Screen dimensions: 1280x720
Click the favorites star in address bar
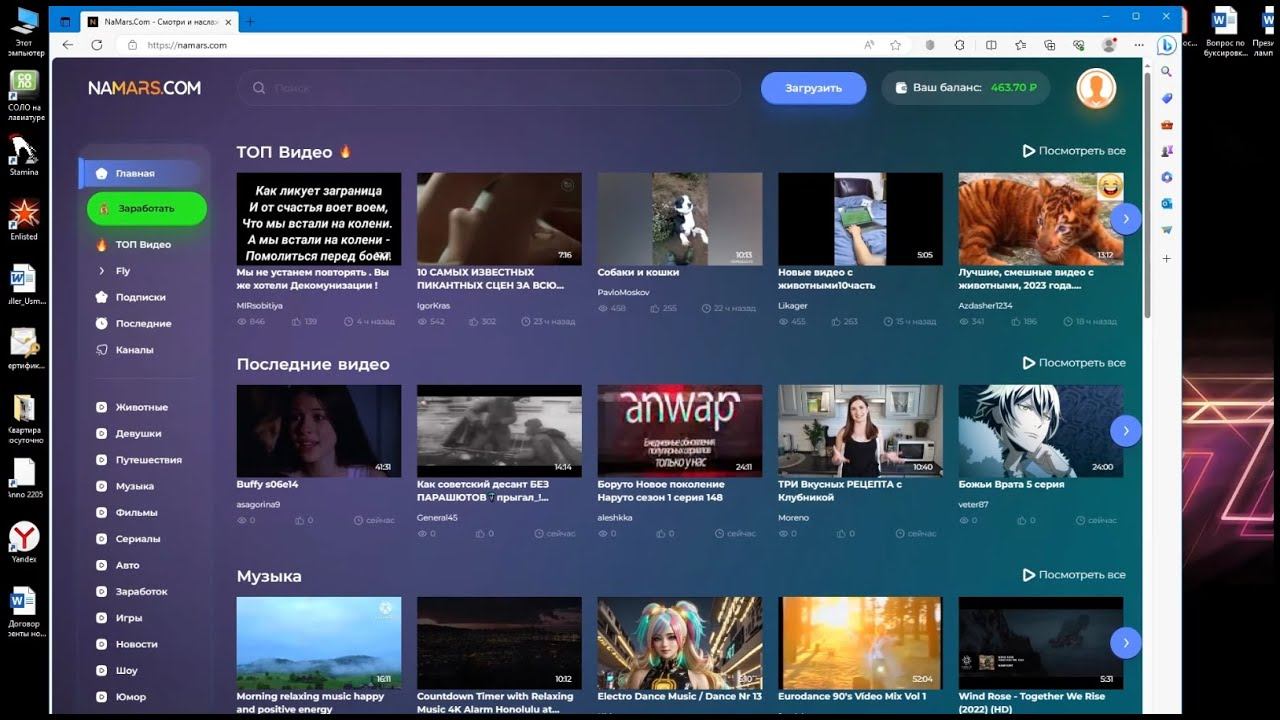(895, 45)
